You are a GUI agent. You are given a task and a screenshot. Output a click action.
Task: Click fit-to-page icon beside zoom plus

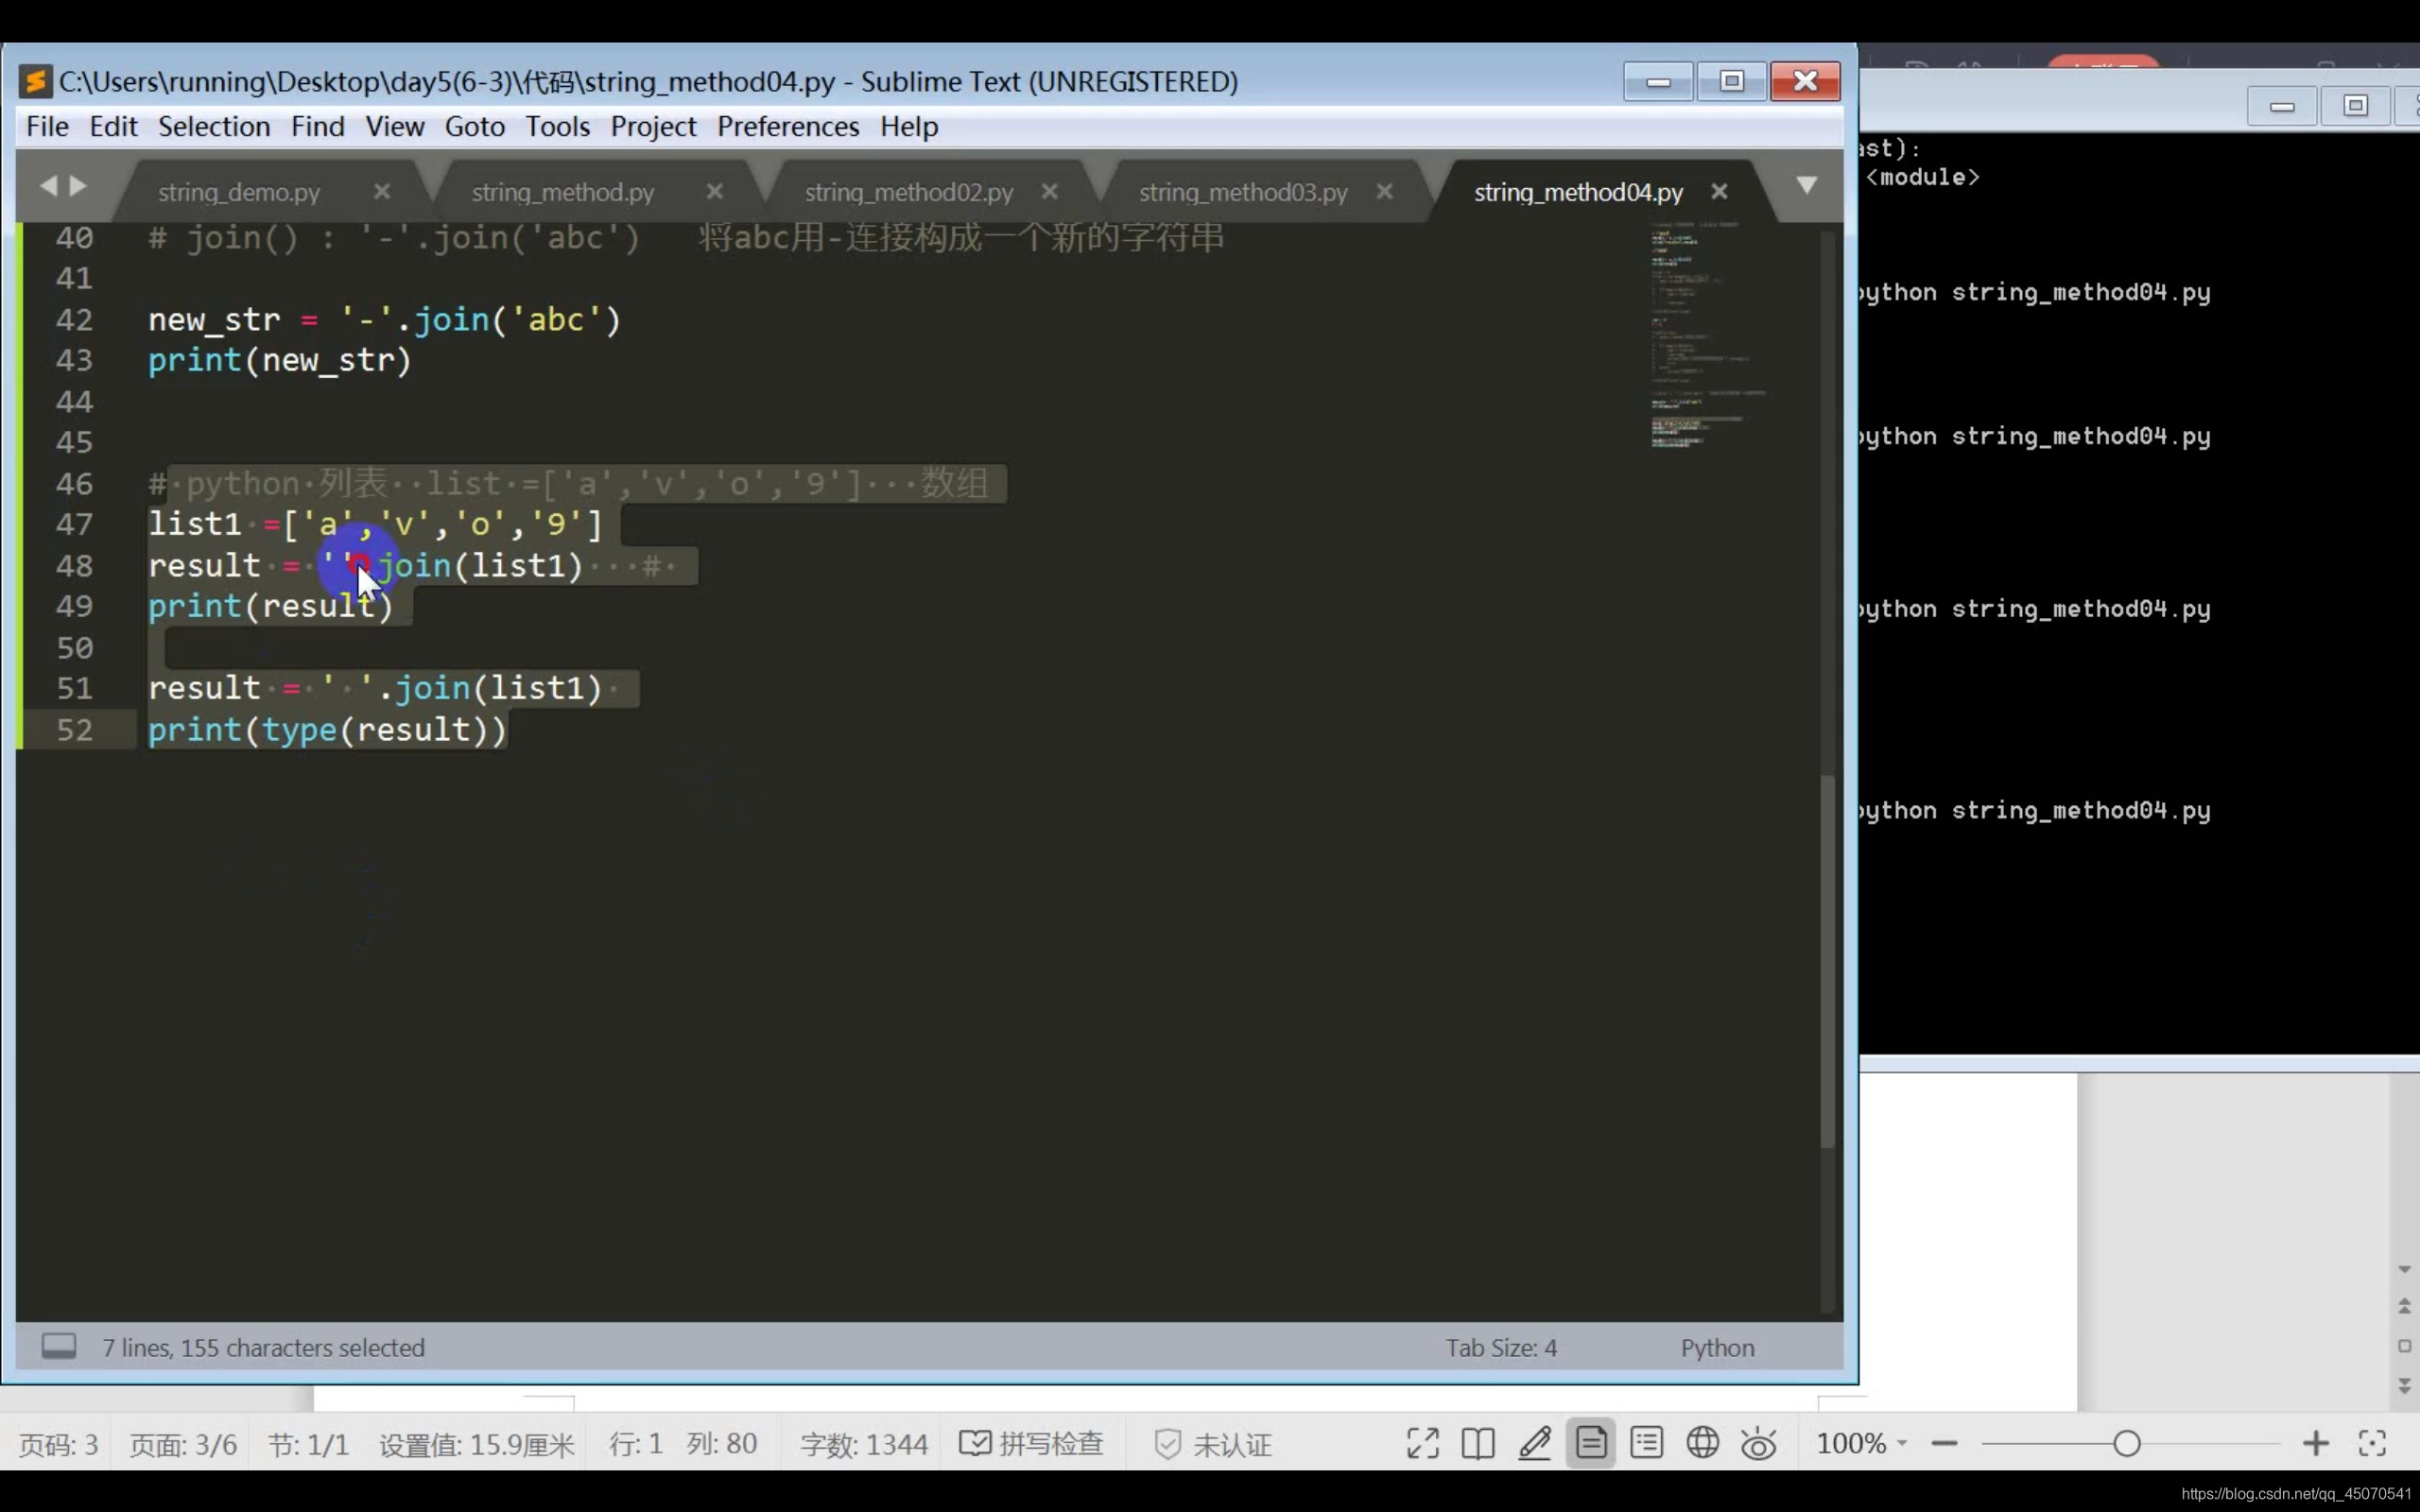[2372, 1443]
